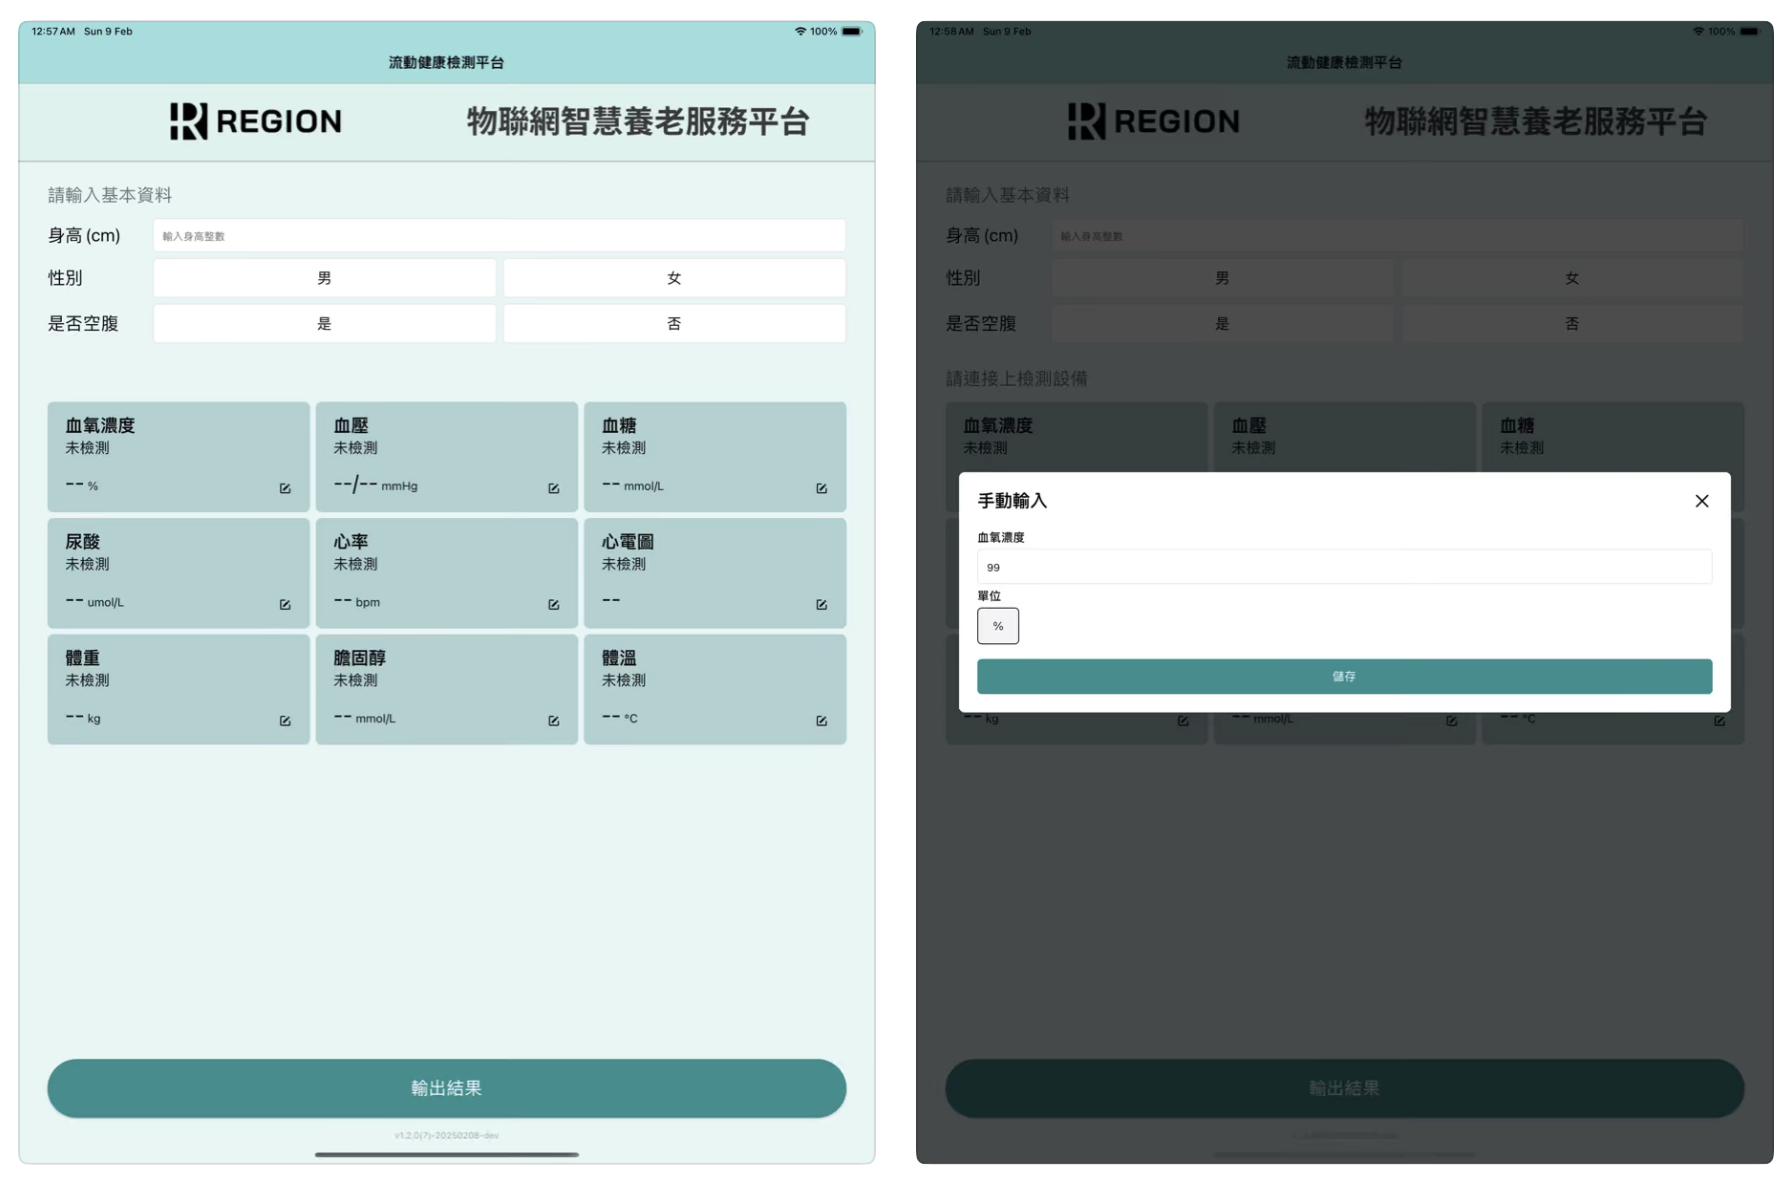Select 男 for gender
Screen dimensions: 1792x1188
pos(324,278)
